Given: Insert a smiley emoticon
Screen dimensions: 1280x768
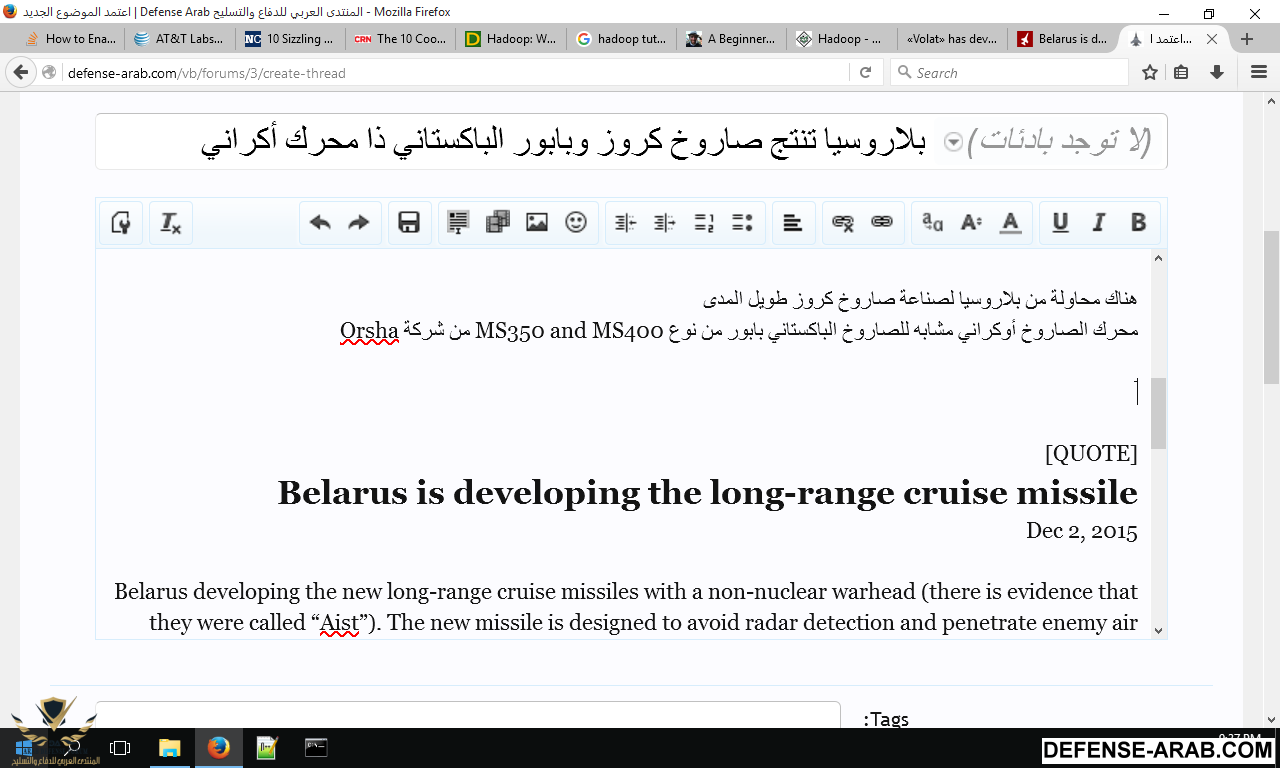Looking at the screenshot, I should [x=576, y=223].
